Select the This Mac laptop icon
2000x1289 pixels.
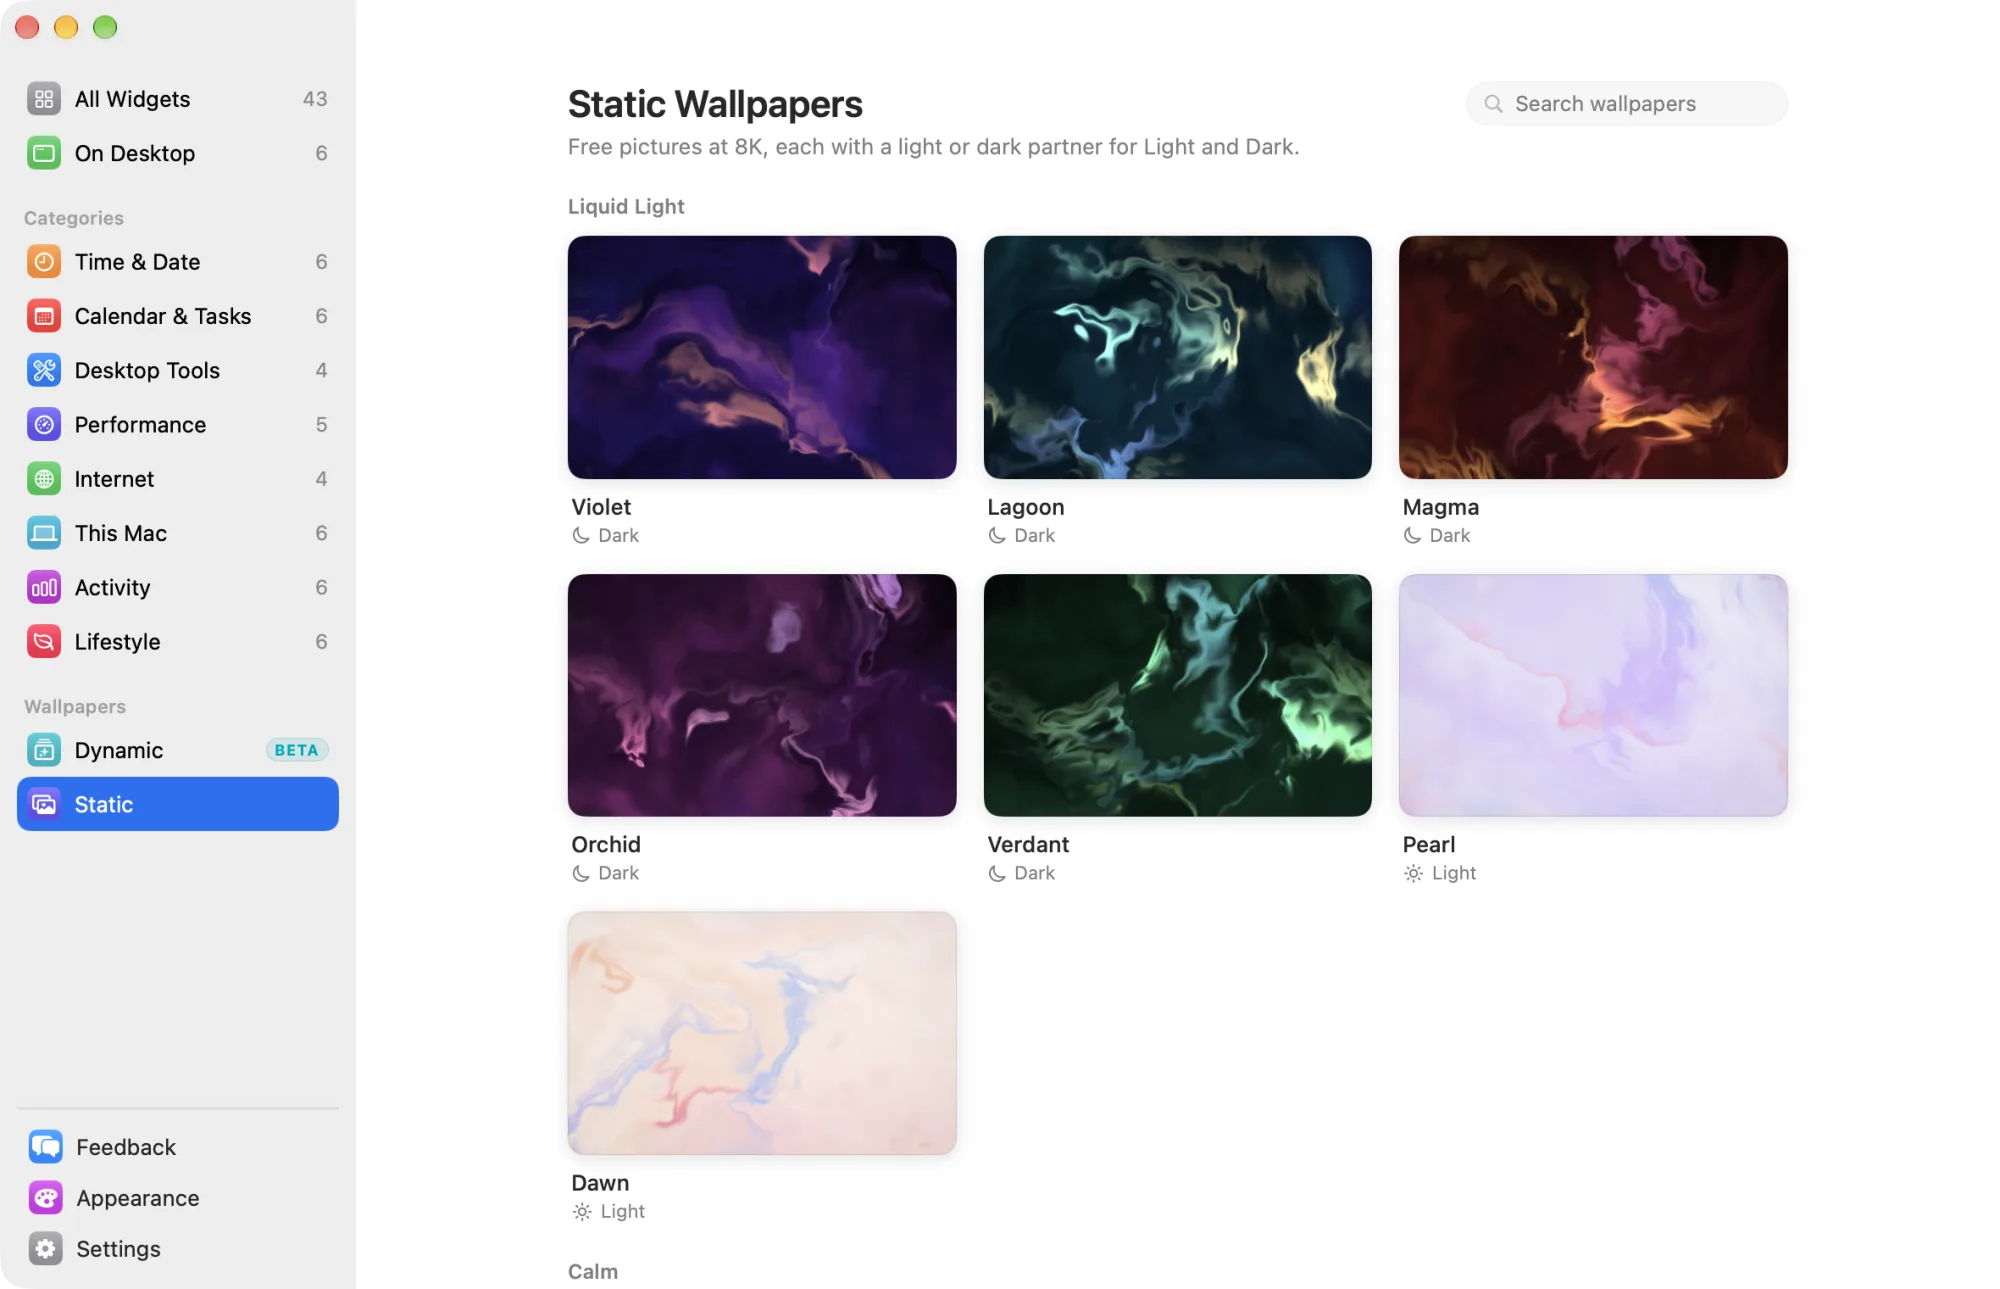click(x=44, y=533)
